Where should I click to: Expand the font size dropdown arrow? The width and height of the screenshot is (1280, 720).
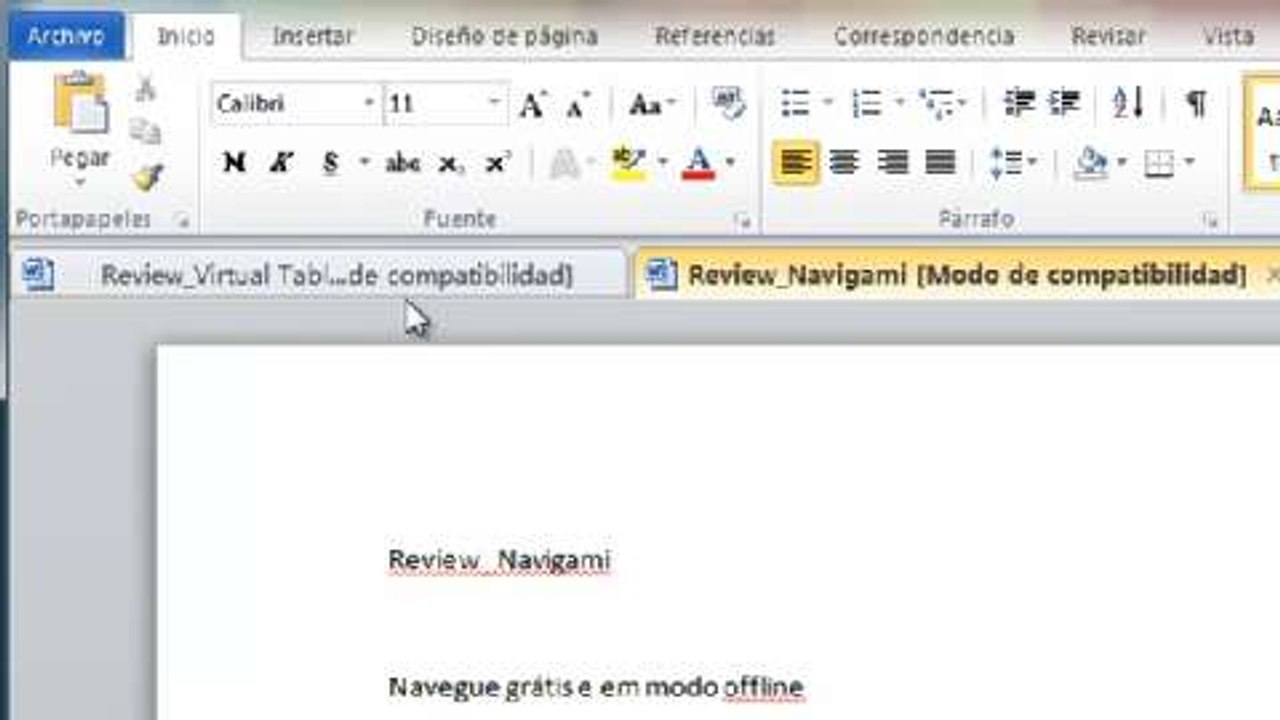[x=494, y=104]
